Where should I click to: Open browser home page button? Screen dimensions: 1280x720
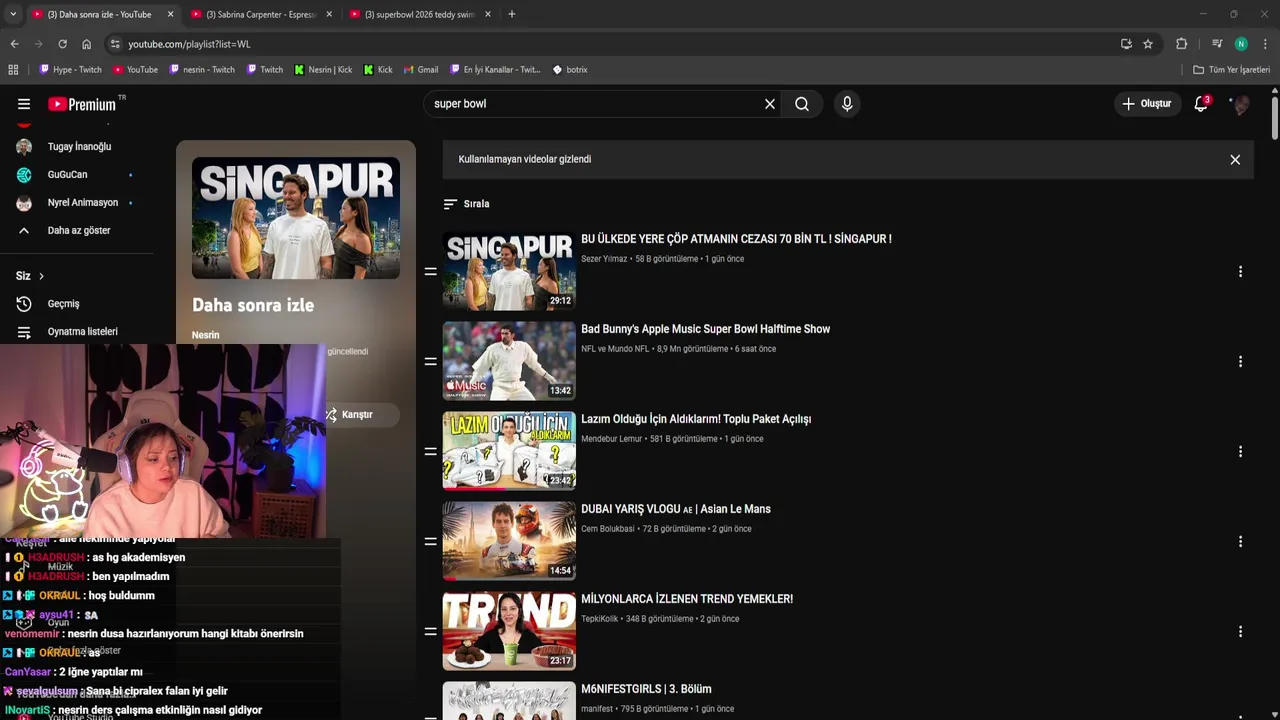86,44
